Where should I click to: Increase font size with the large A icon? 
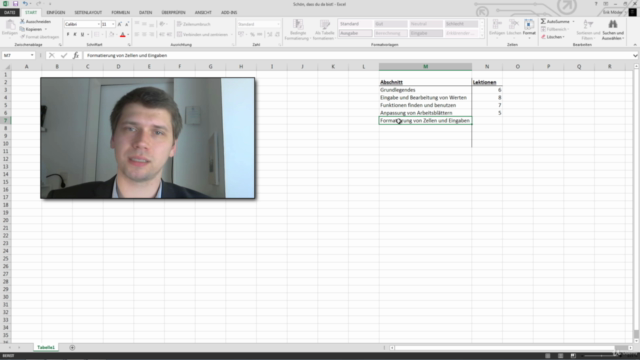120,24
